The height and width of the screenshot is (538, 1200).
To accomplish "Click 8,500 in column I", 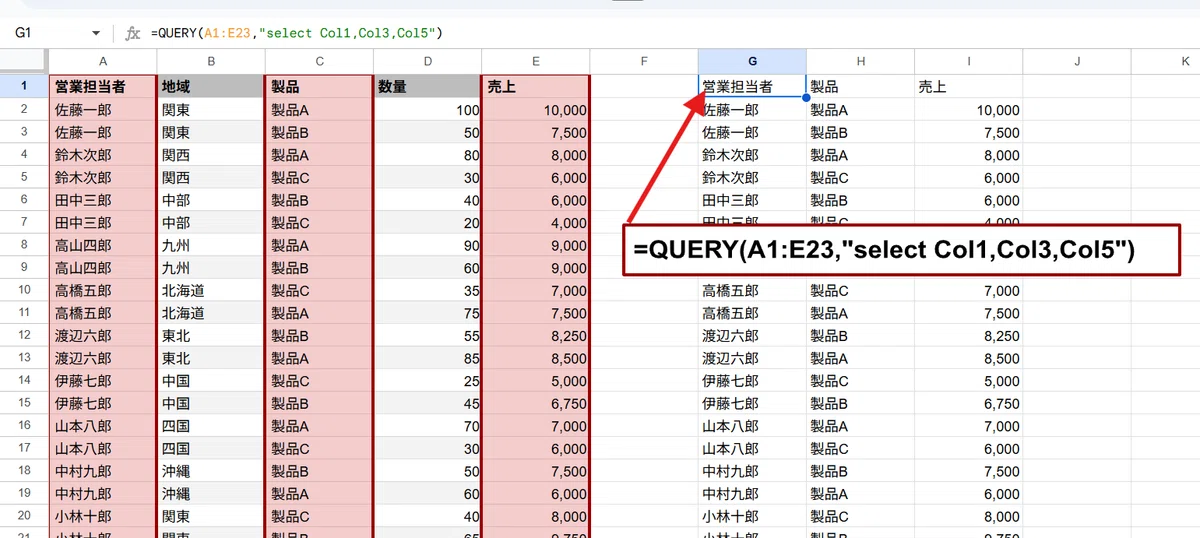I will click(x=968, y=358).
